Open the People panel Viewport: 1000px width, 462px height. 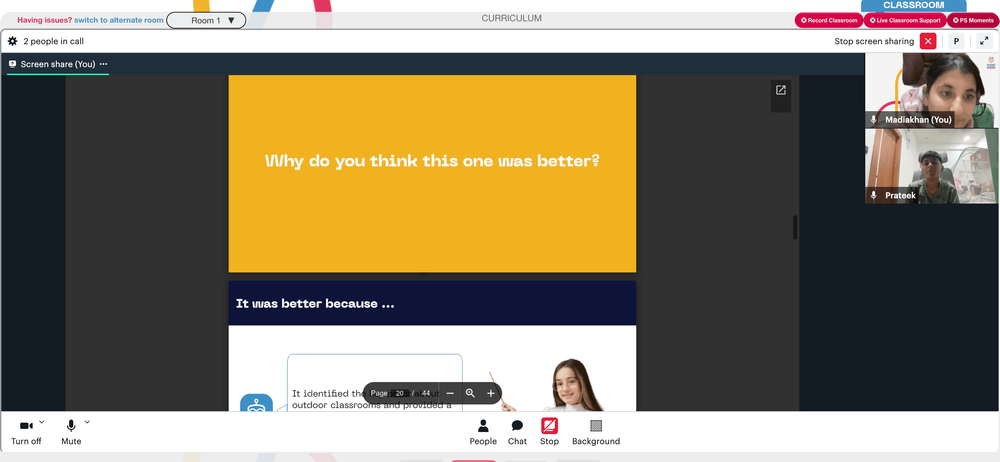click(483, 432)
